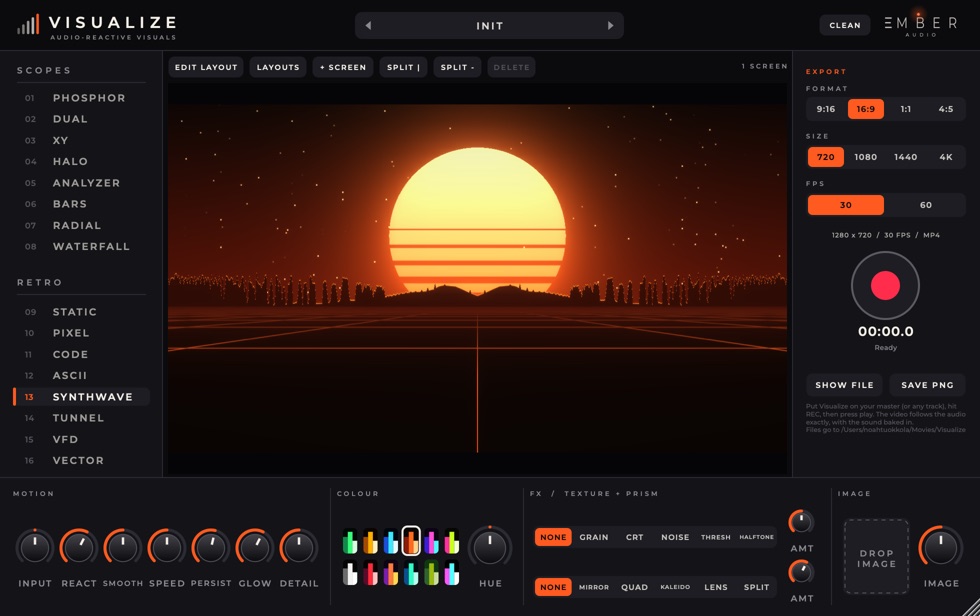Enable the KALEIDO prism effect
Viewport: 980px width, 616px height.
point(675,587)
